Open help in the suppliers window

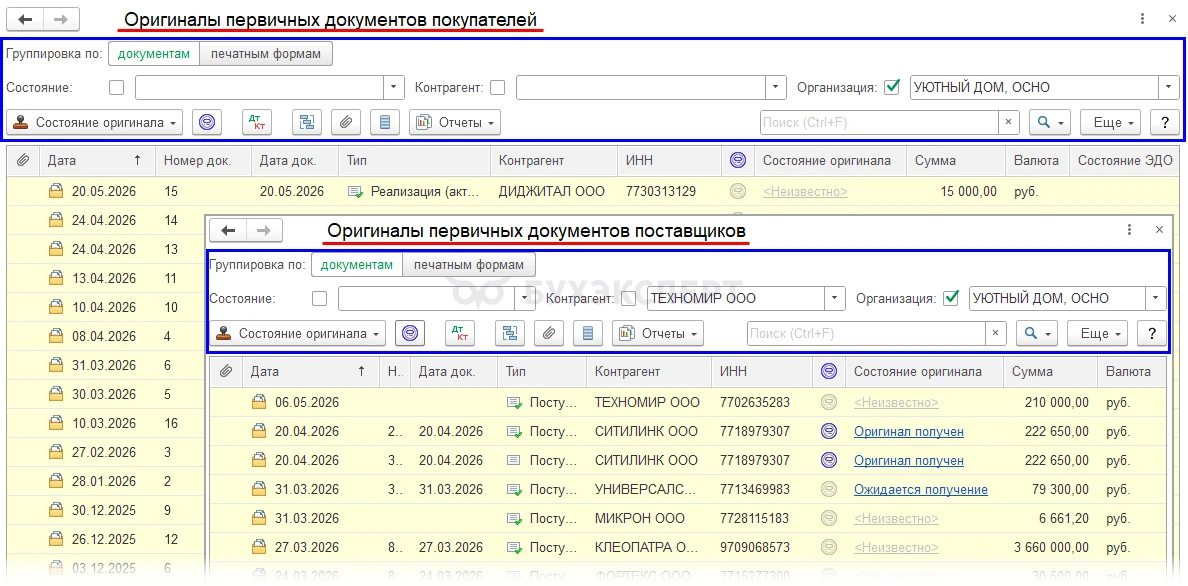(1152, 333)
